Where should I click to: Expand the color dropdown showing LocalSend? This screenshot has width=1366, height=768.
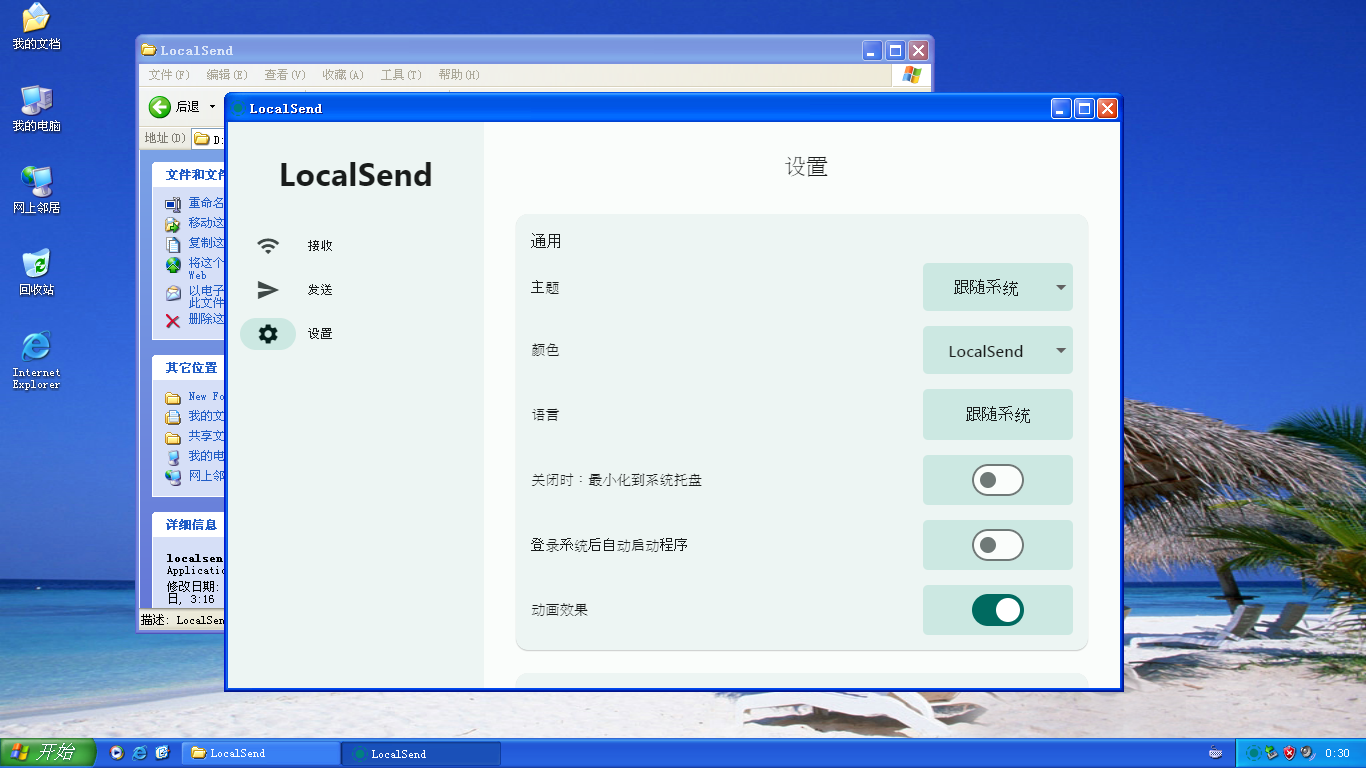pyautogui.click(x=997, y=351)
